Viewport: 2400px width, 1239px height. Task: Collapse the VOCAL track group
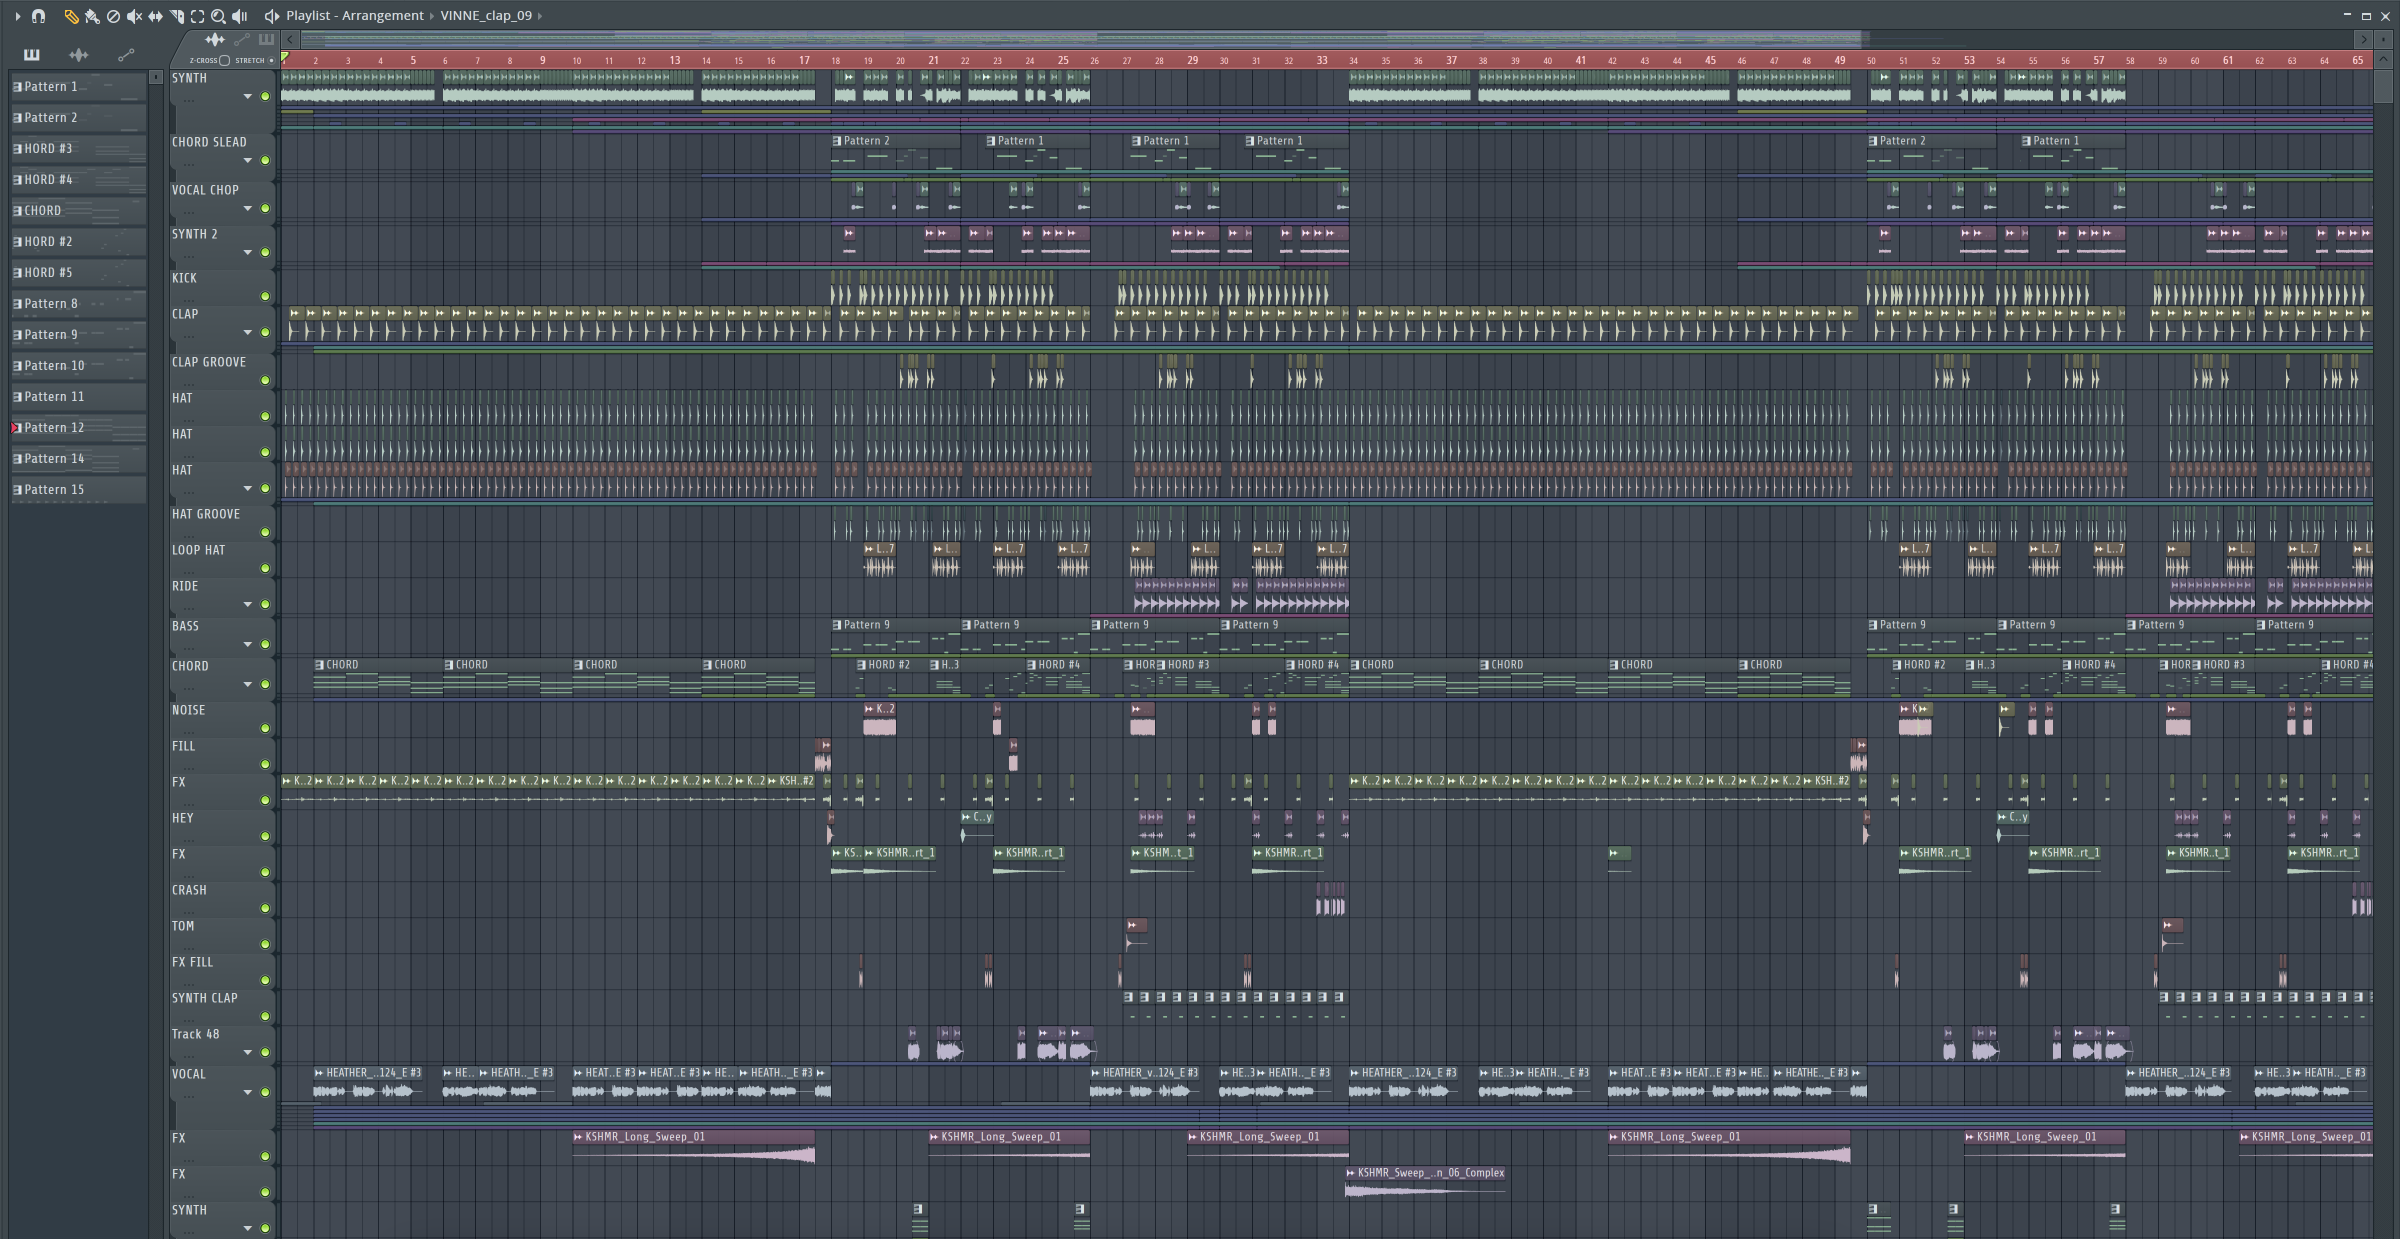point(247,1093)
